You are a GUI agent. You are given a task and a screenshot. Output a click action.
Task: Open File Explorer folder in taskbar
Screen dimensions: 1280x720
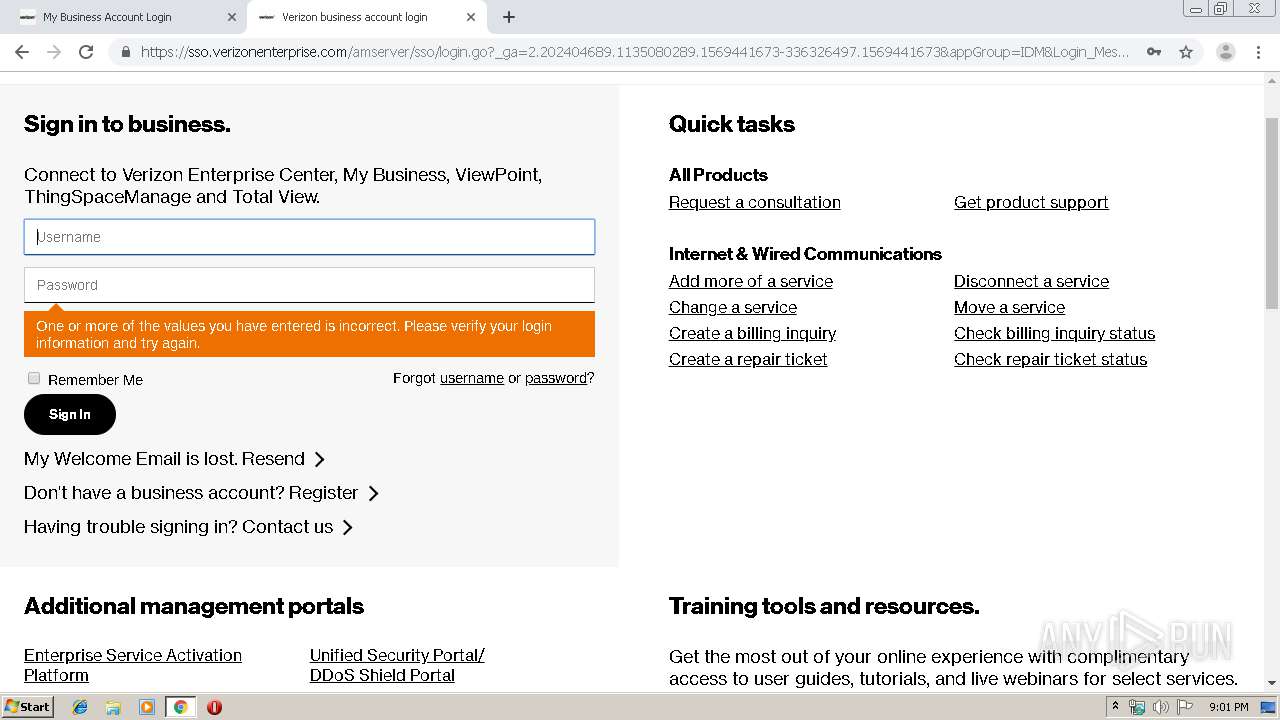(x=113, y=707)
